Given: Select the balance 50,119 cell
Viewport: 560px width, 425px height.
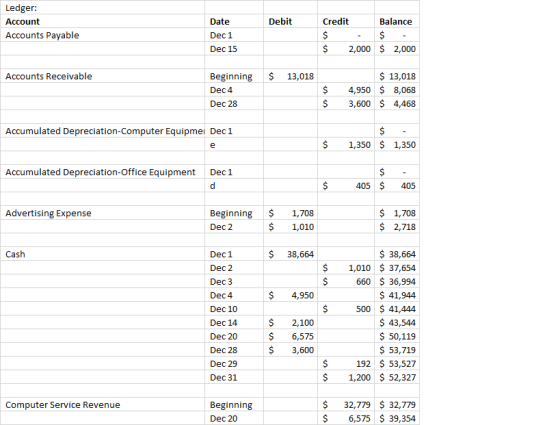Looking at the screenshot, I should pos(397,336).
